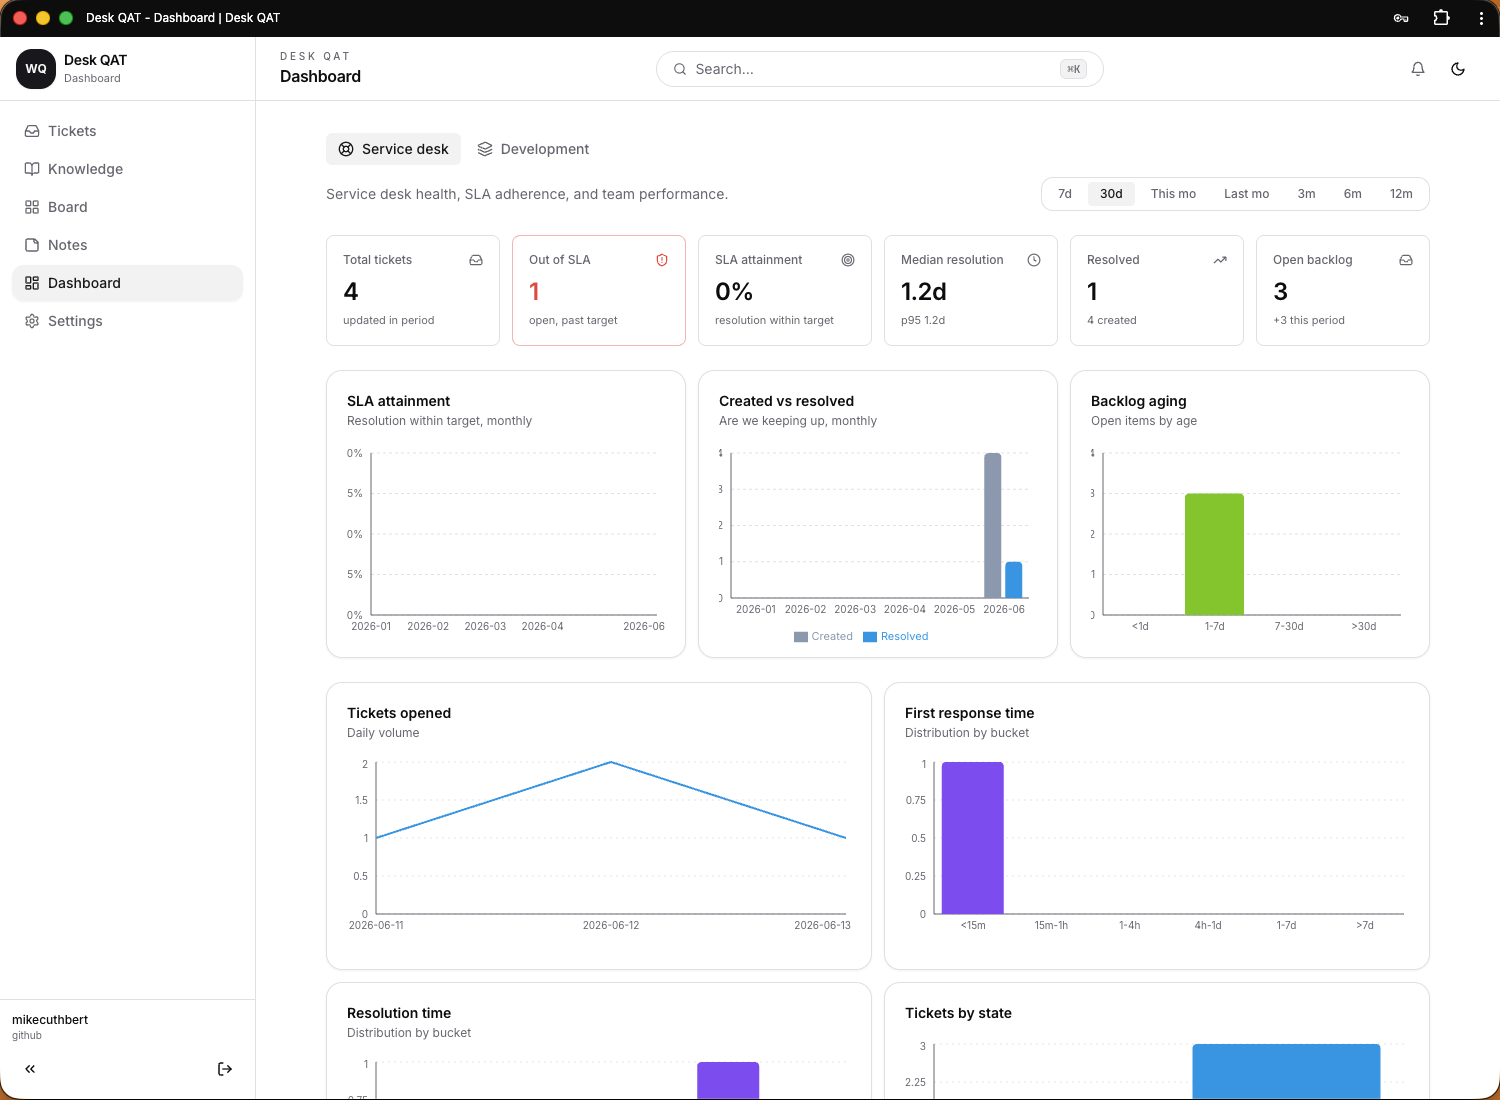Image resolution: width=1500 pixels, height=1100 pixels.
Task: Open notifications bell
Action: pyautogui.click(x=1418, y=69)
